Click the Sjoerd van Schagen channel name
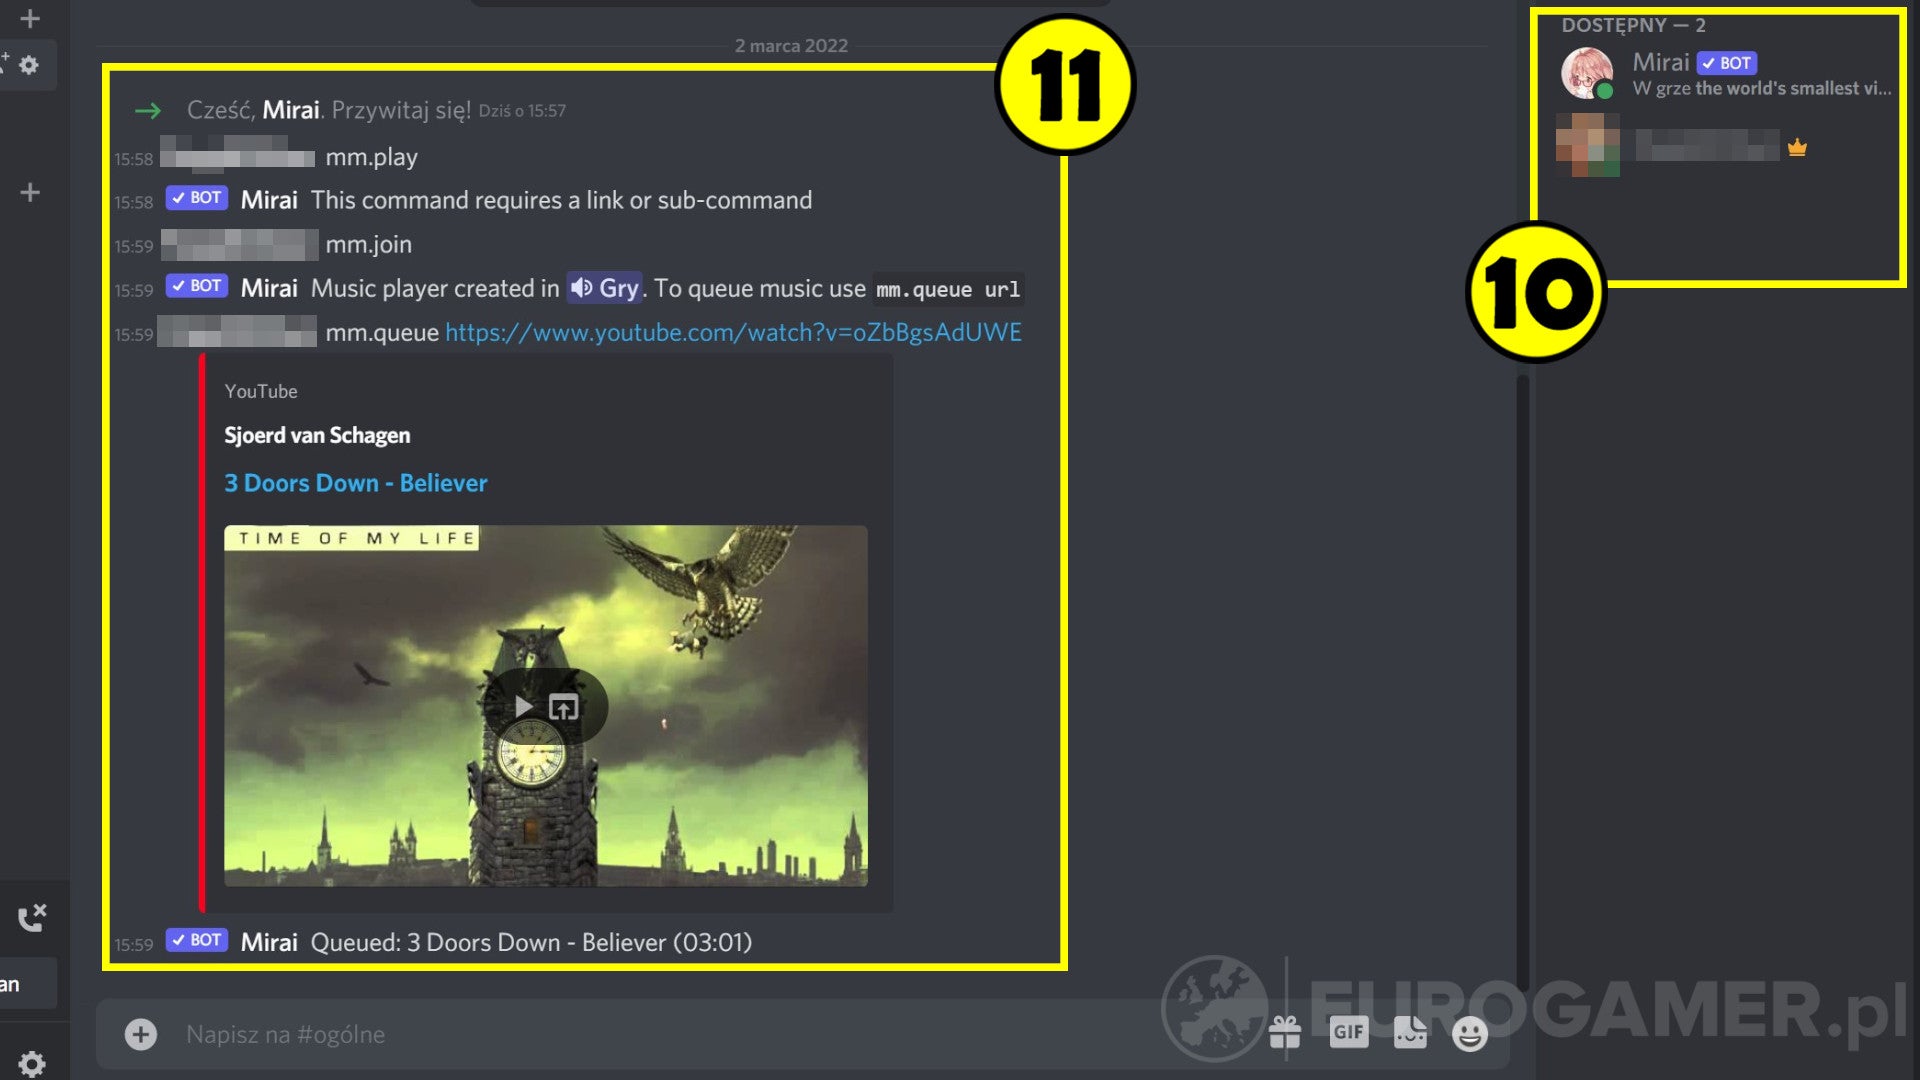 point(316,435)
